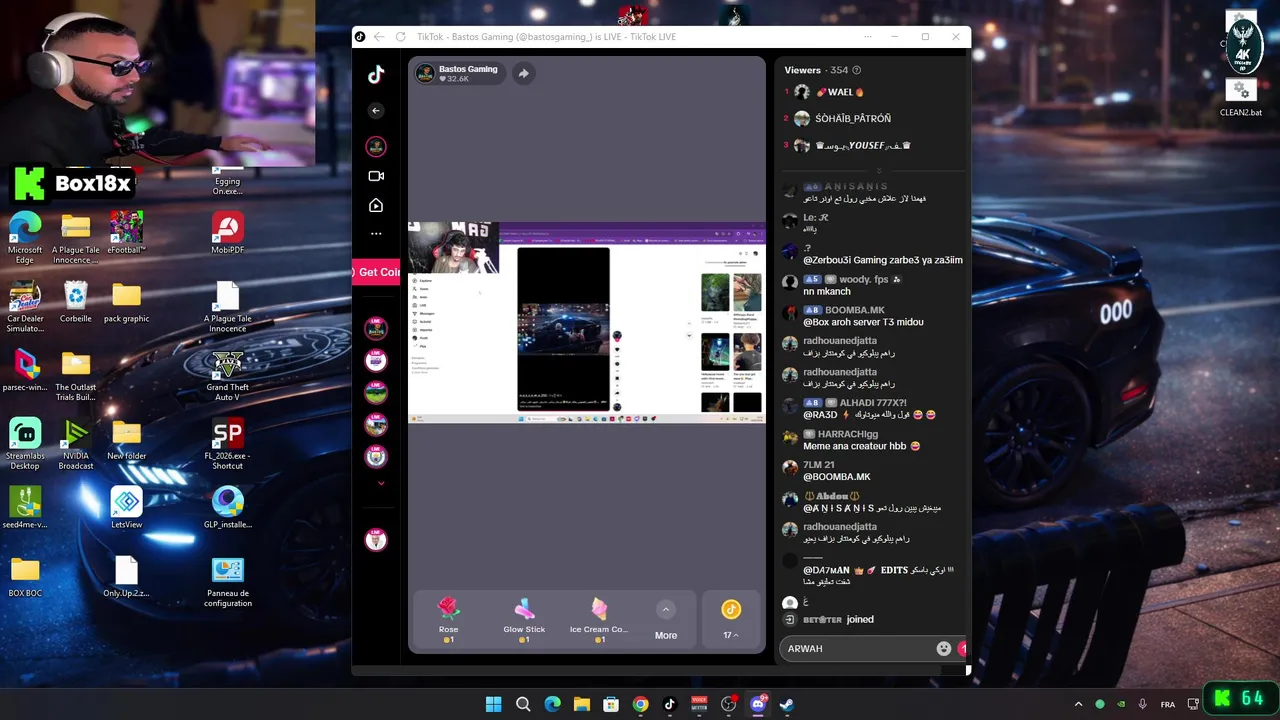Open FL_2026.exe shortcut on desktop
Viewport: 1280px width, 720px height.
(x=228, y=444)
